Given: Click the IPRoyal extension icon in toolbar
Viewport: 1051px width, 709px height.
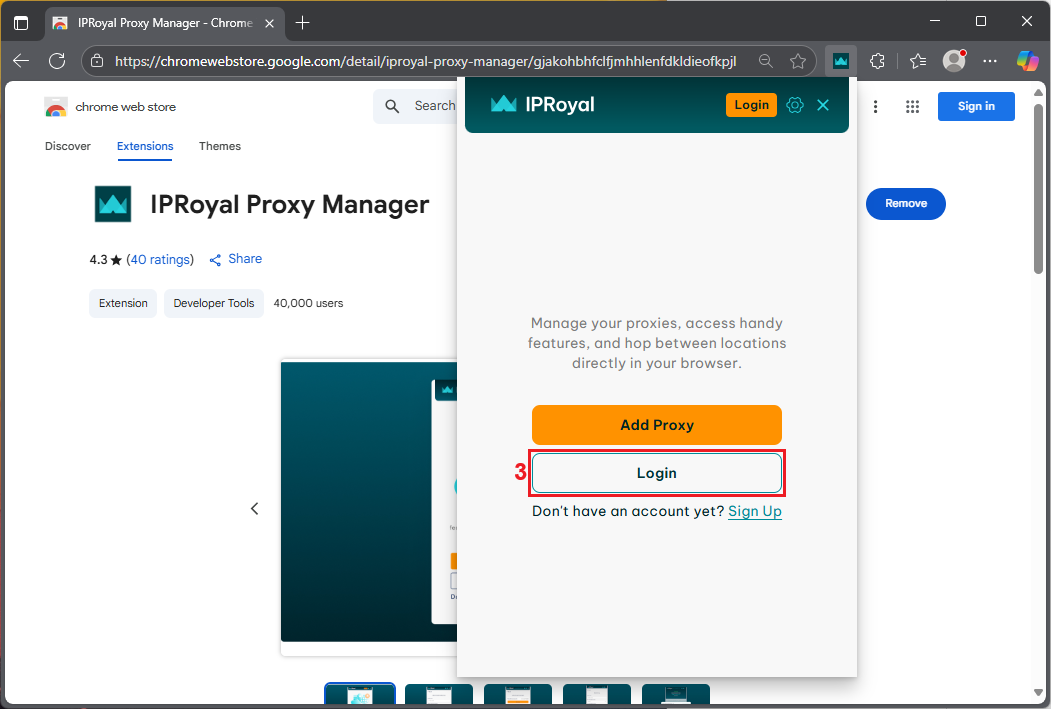Looking at the screenshot, I should (841, 61).
